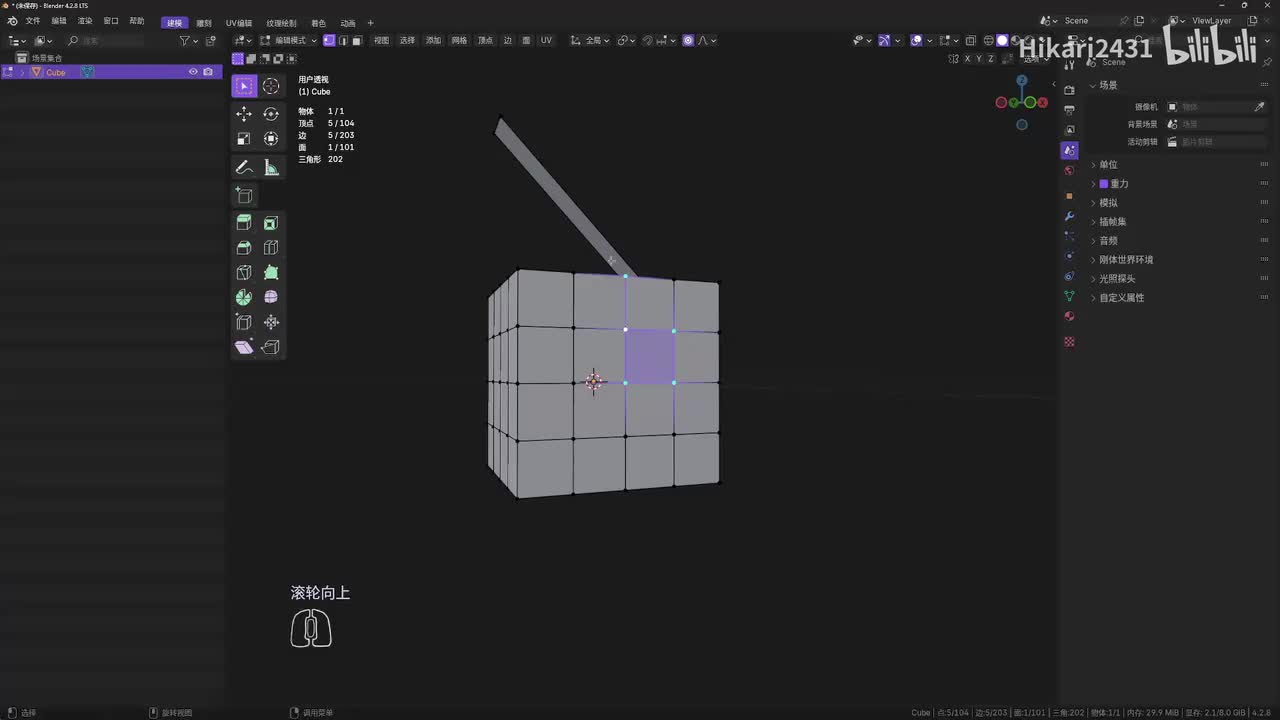Click the Cube object in outliner

(x=55, y=72)
